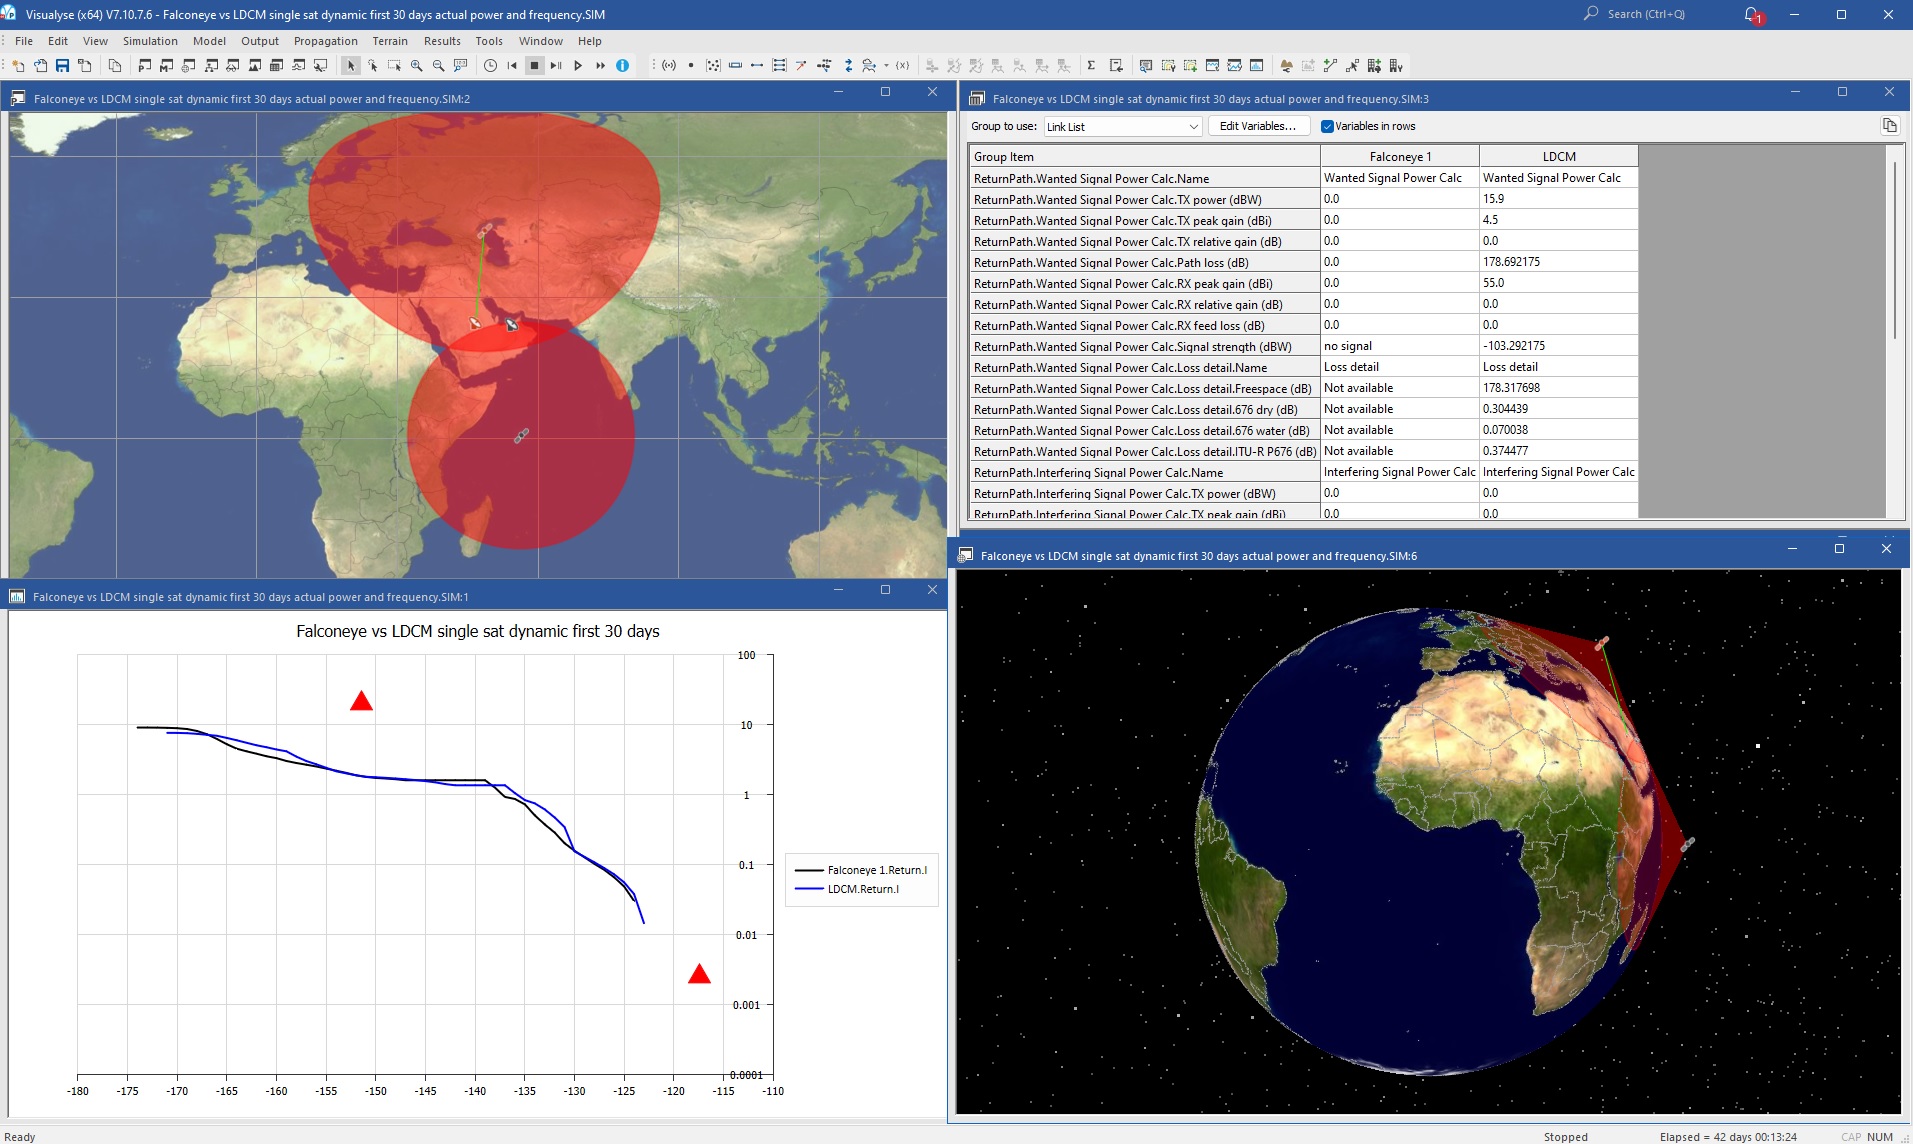Toggle the Variables in rows checkbox
Image resolution: width=1913 pixels, height=1144 pixels.
pos(1328,127)
